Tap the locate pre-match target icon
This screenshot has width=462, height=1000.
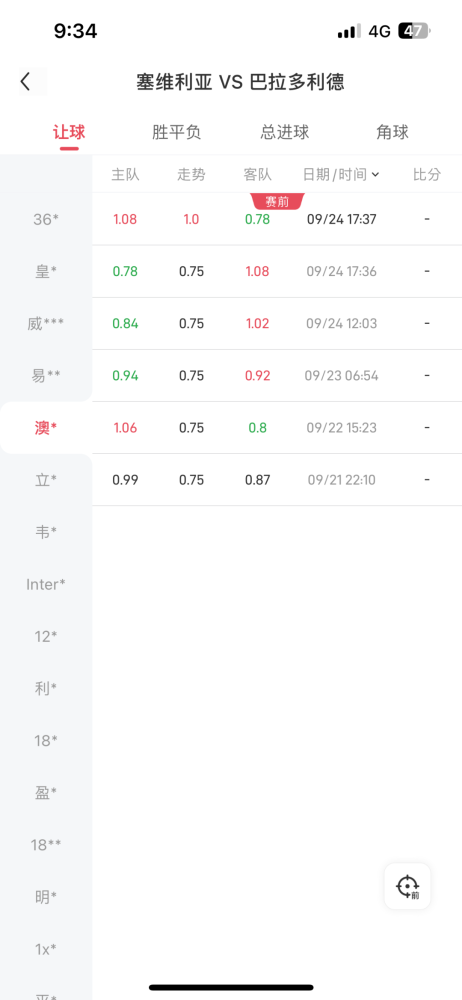(x=407, y=886)
